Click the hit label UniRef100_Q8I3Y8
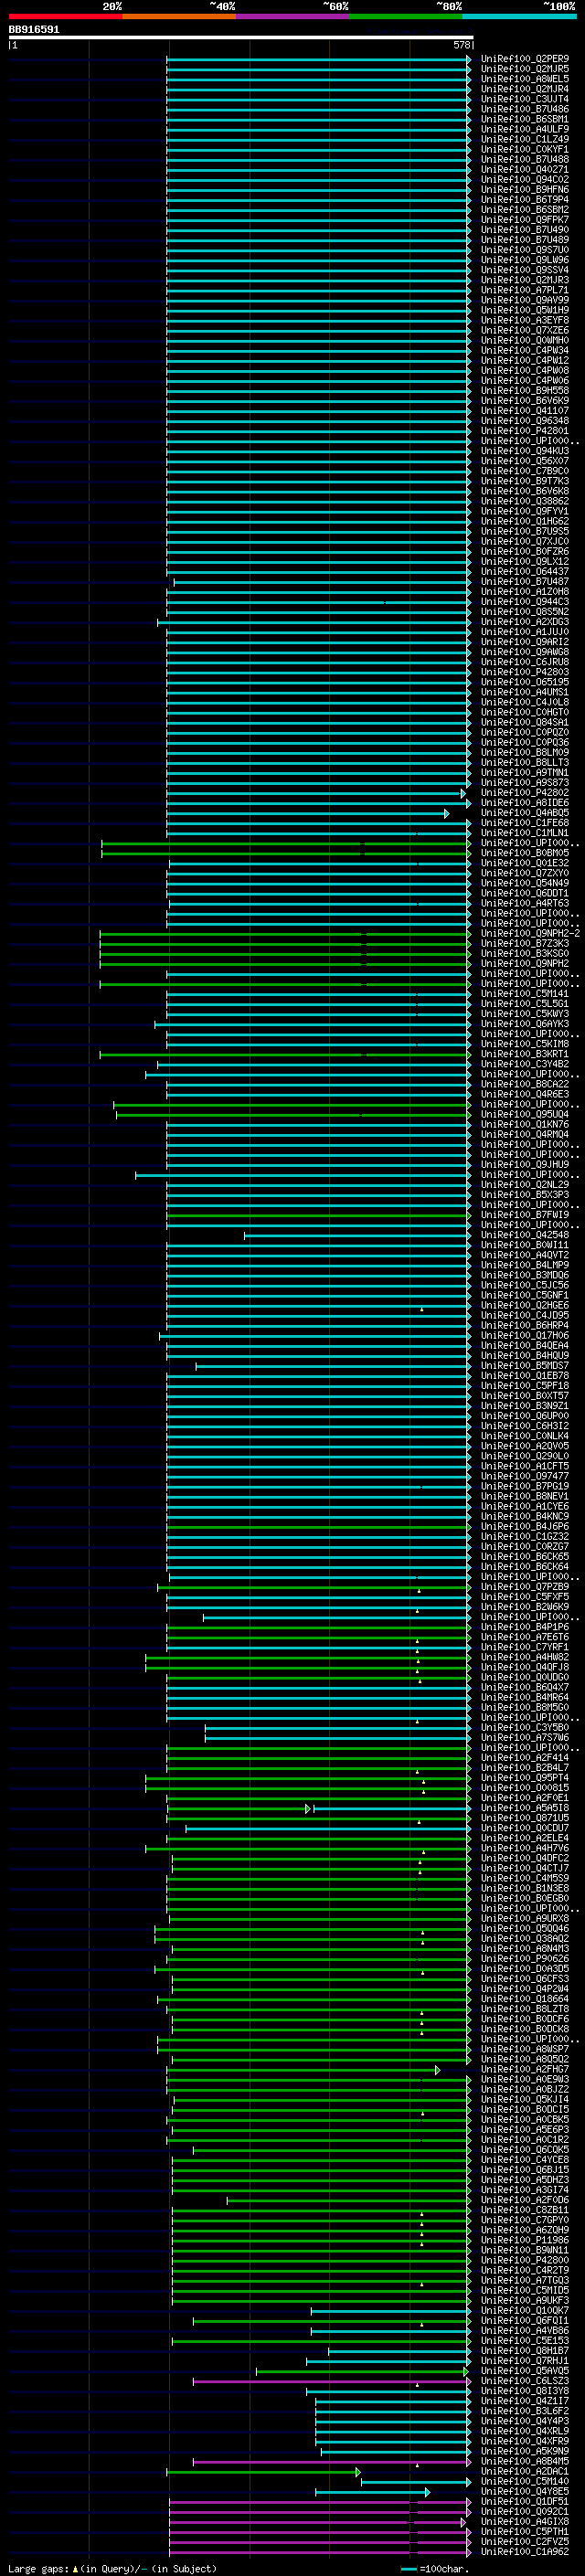The width and height of the screenshot is (585, 2576). click(x=525, y=2392)
